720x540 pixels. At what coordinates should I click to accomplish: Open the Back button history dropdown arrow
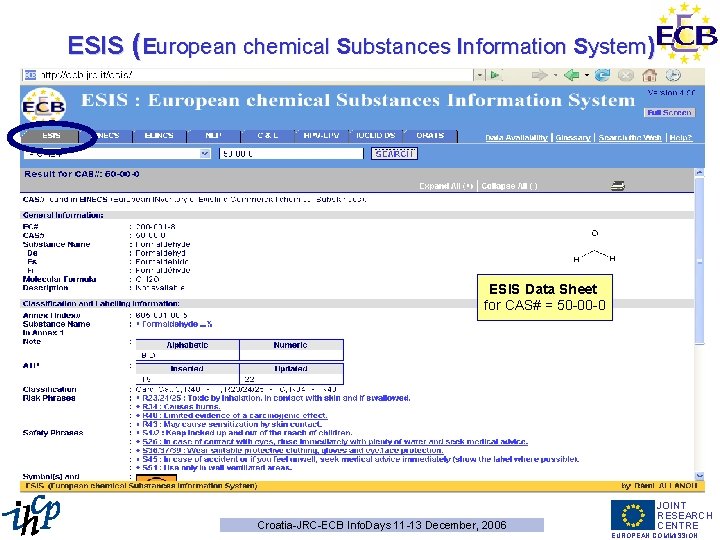pyautogui.click(x=587, y=75)
